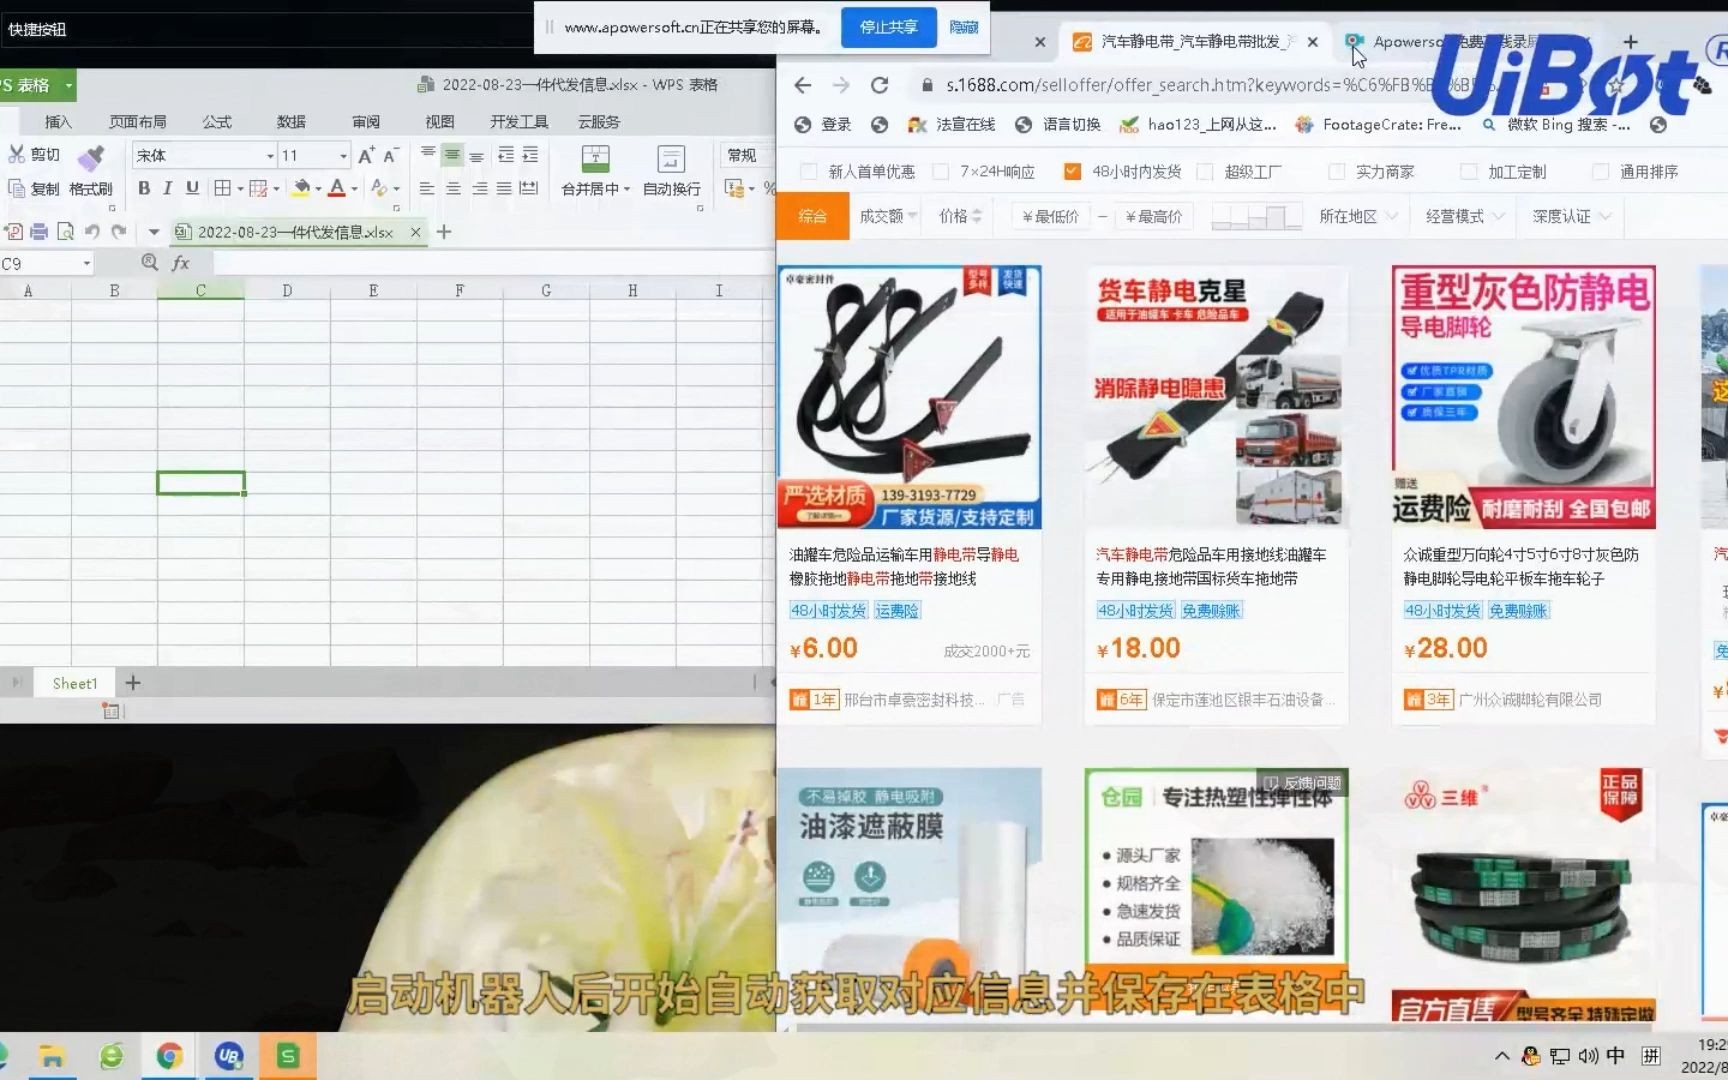The height and width of the screenshot is (1080, 1728).
Task: Decrease font size with the A- icon
Action: pos(391,155)
